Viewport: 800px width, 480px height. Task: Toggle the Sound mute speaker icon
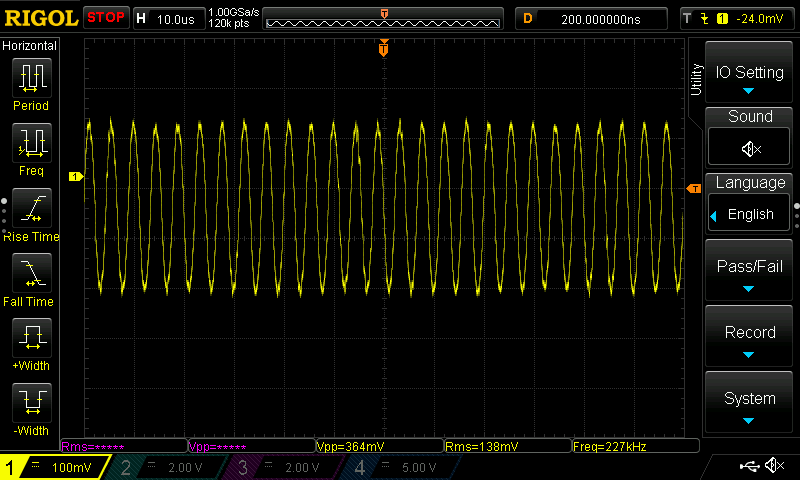(x=749, y=148)
